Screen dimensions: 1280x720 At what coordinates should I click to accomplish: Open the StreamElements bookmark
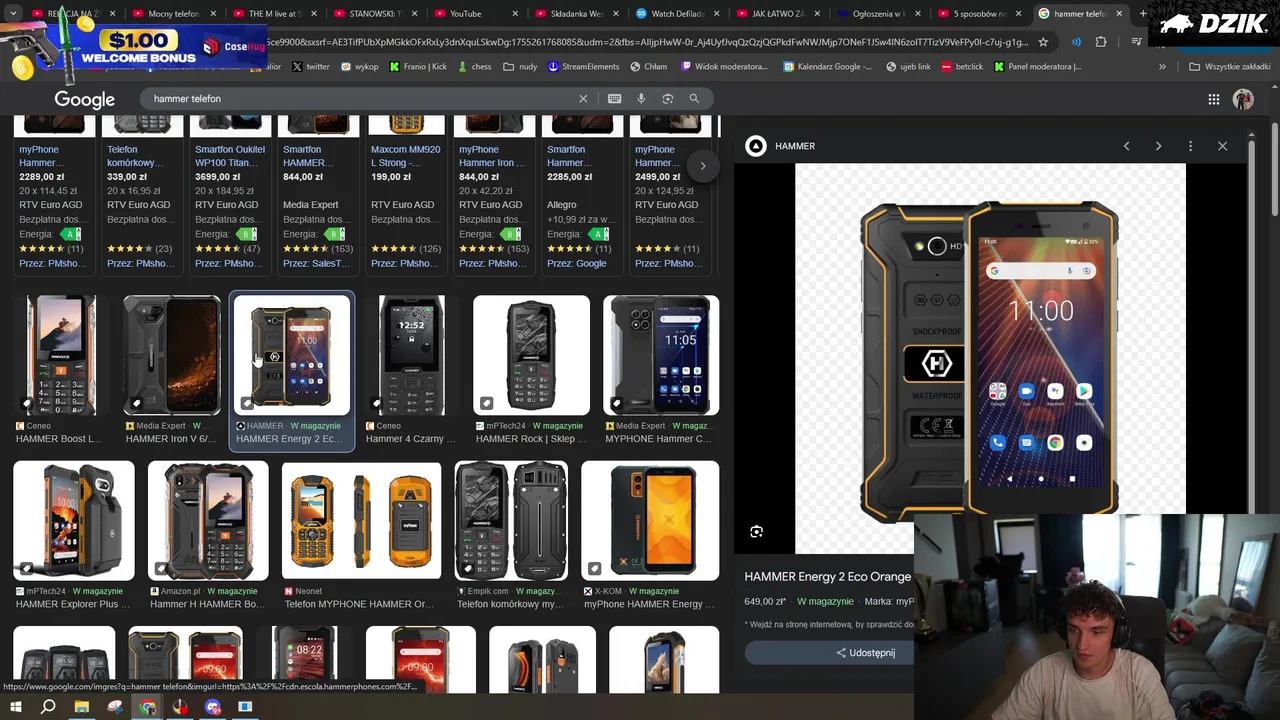pos(583,67)
